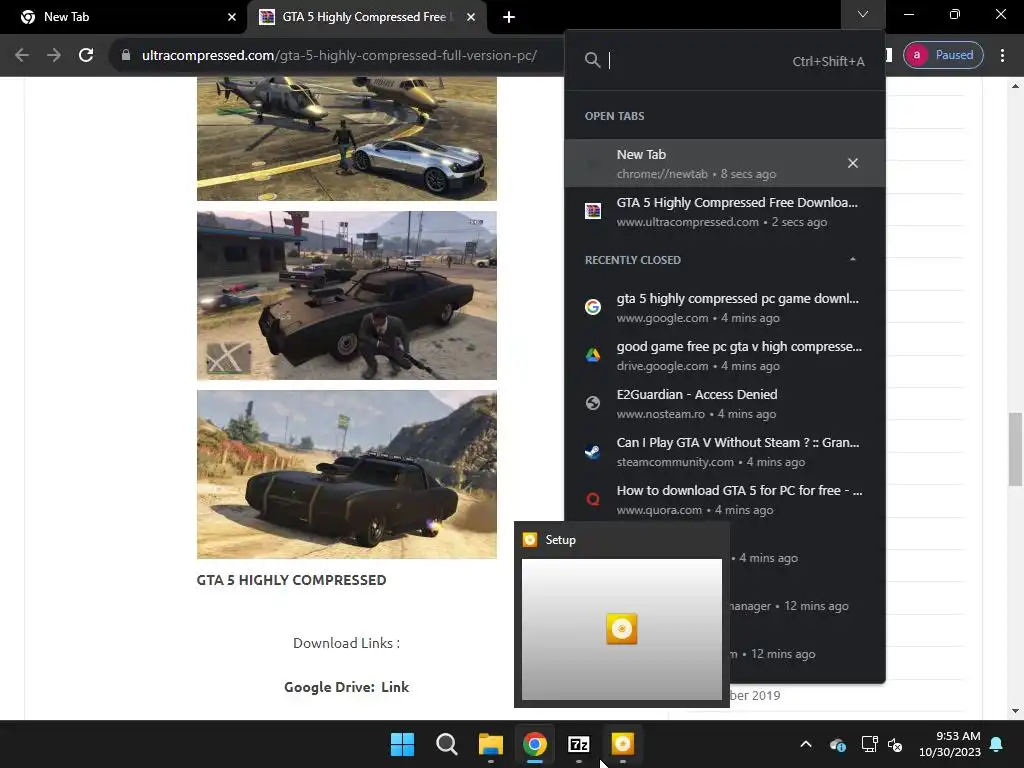Close the GTA 5 Highly Compressed tab
This screenshot has height=768, width=1024.
pos(471,17)
